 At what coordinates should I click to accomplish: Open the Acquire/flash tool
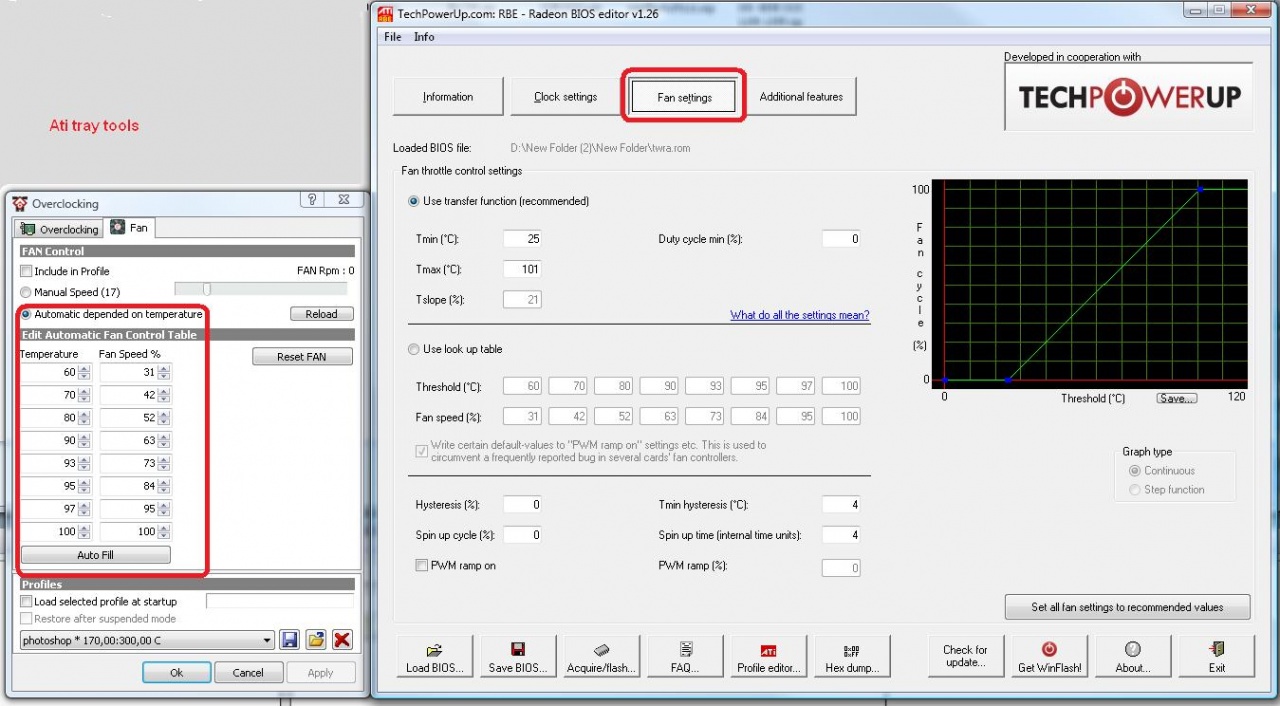[x=602, y=656]
